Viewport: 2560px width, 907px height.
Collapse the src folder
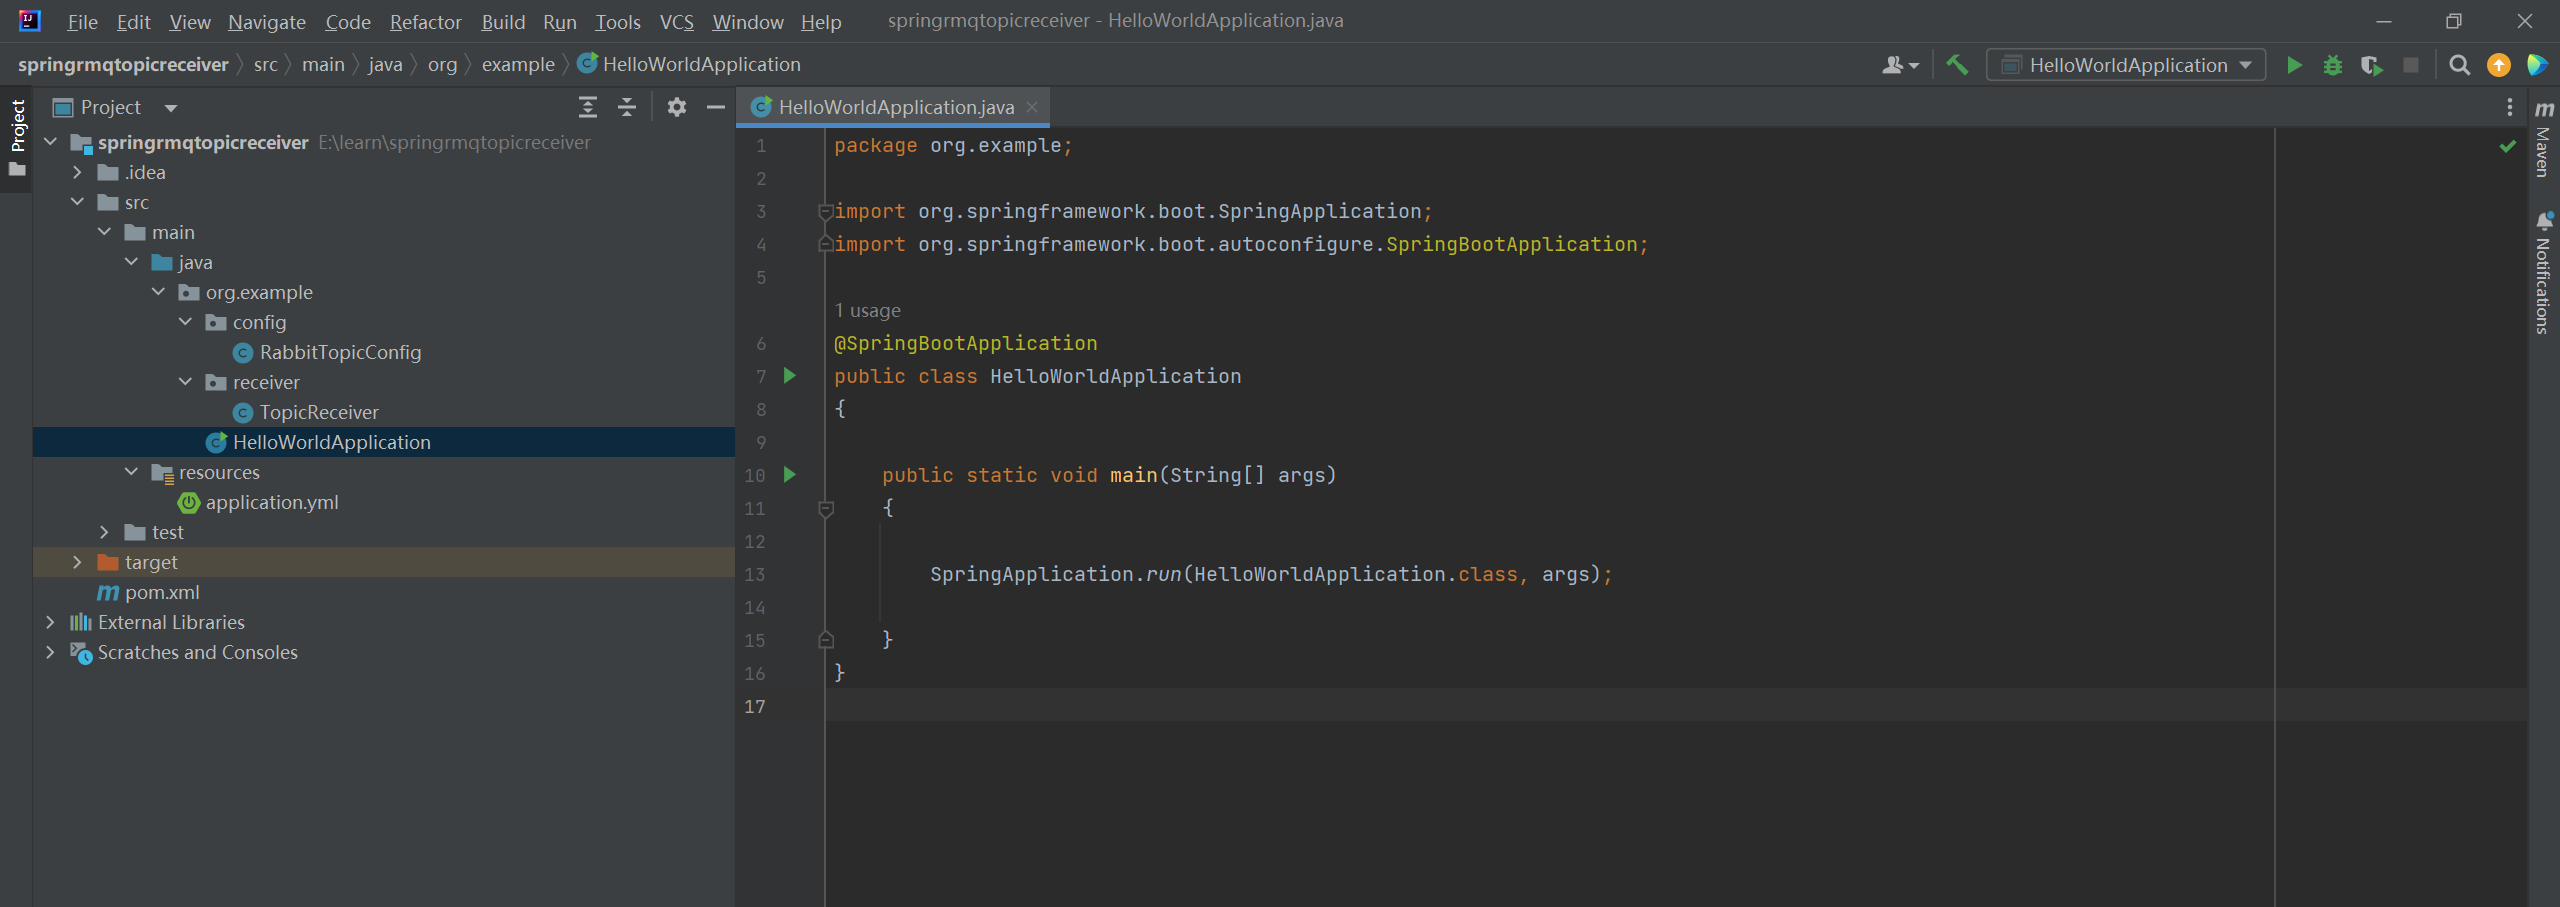pyautogui.click(x=78, y=202)
